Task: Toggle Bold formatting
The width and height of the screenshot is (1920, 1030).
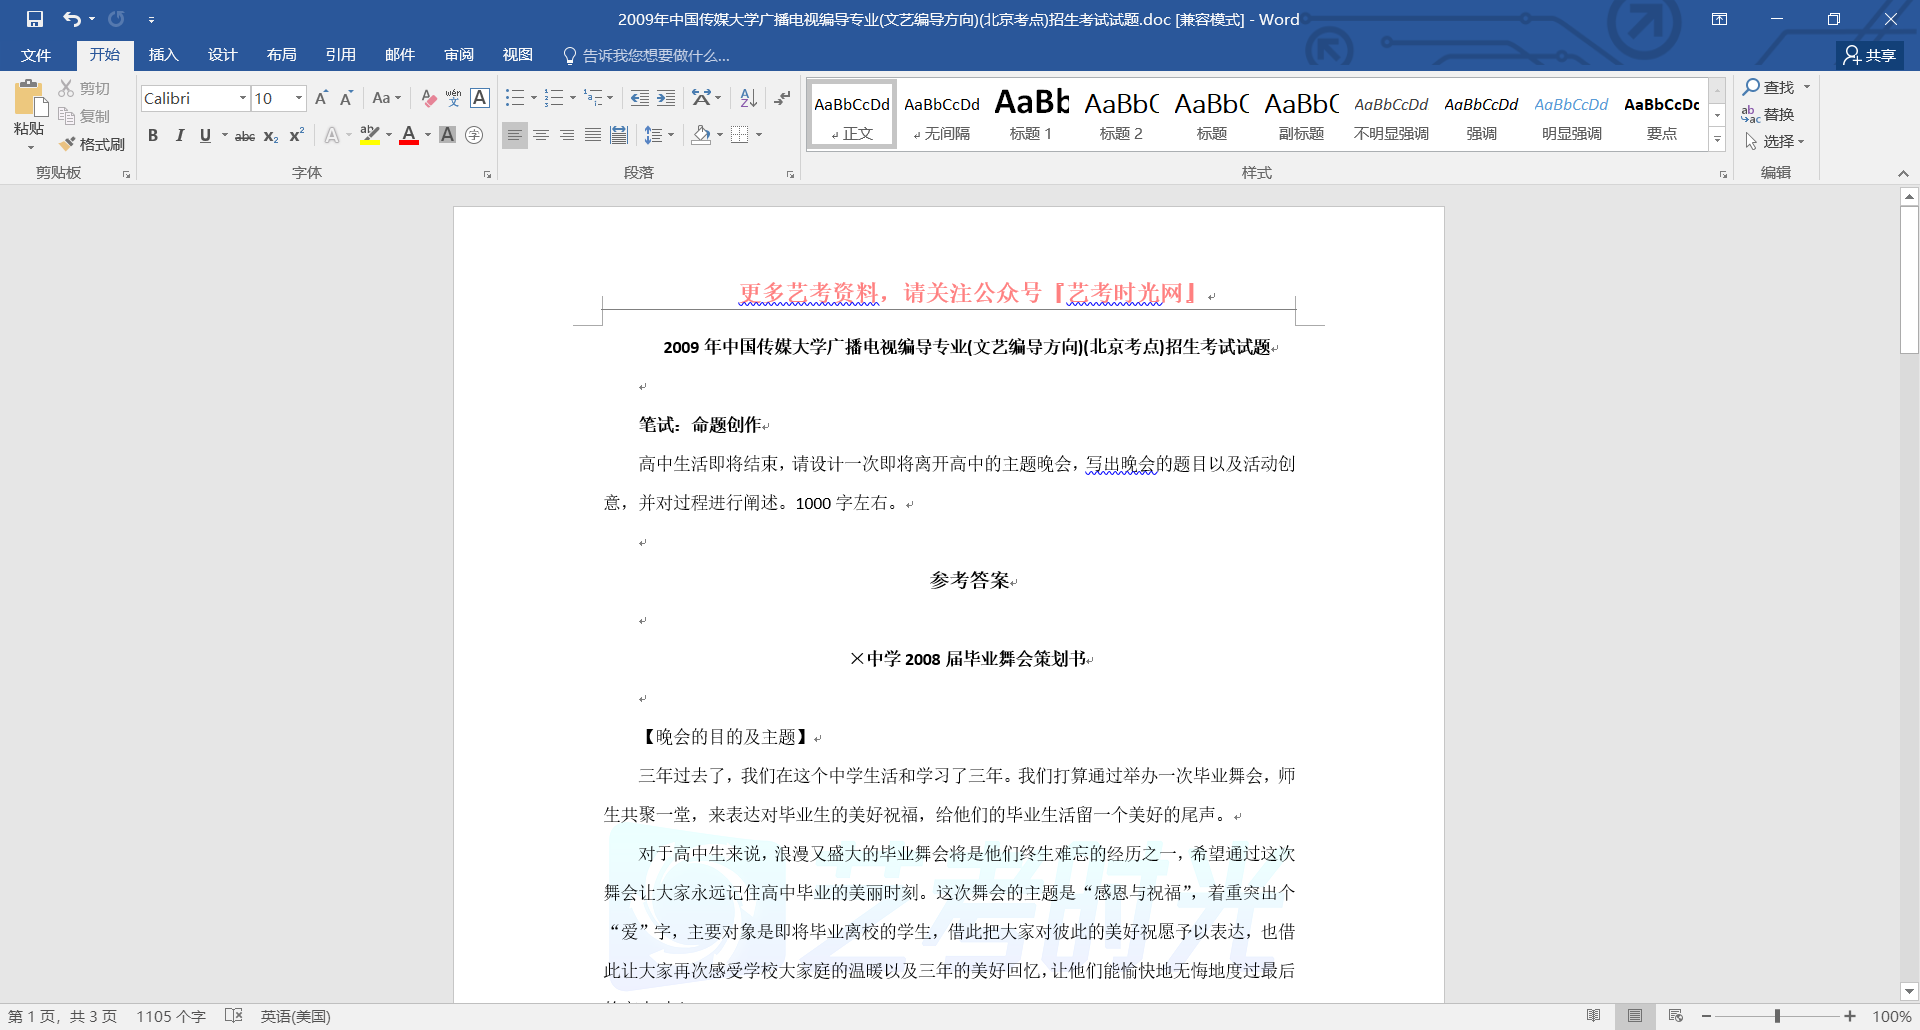Action: (153, 135)
